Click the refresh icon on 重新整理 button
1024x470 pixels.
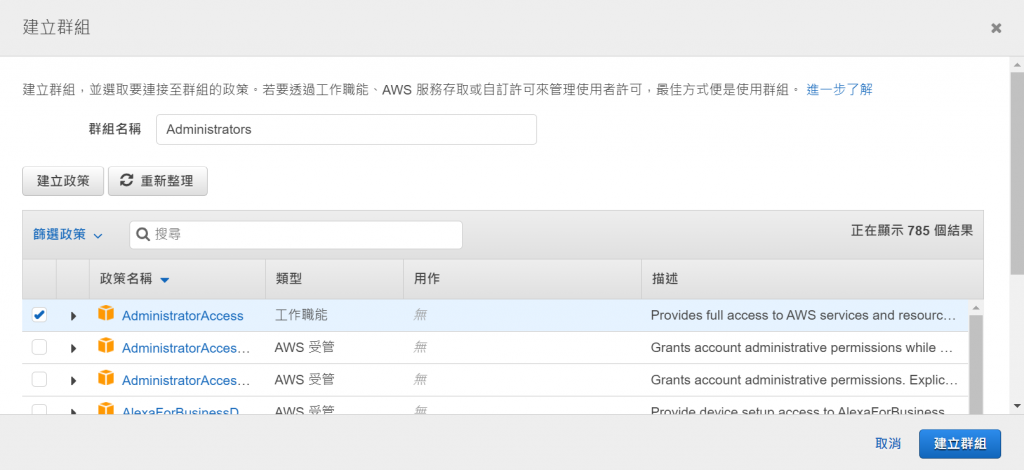pyautogui.click(x=127, y=181)
